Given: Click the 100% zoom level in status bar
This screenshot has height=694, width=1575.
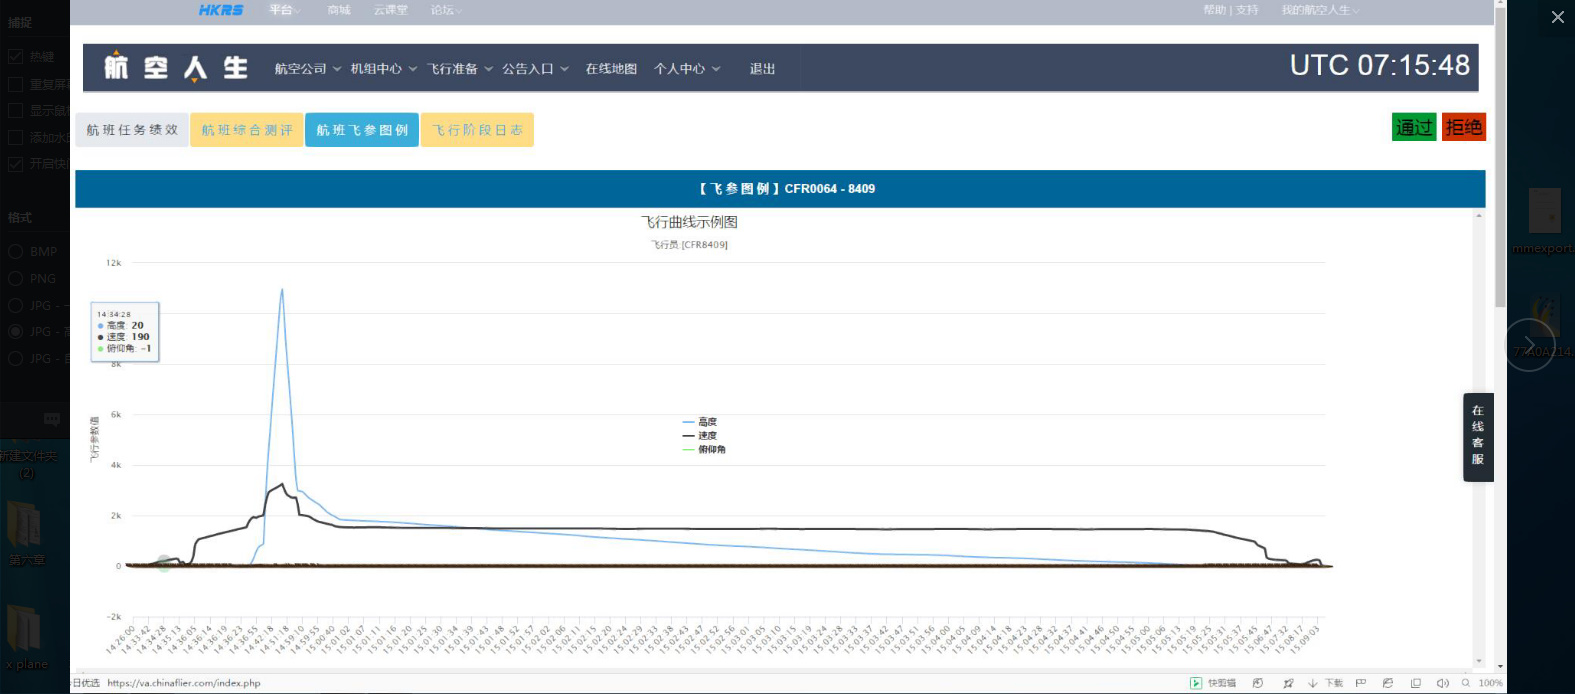Looking at the screenshot, I should coord(1490,683).
